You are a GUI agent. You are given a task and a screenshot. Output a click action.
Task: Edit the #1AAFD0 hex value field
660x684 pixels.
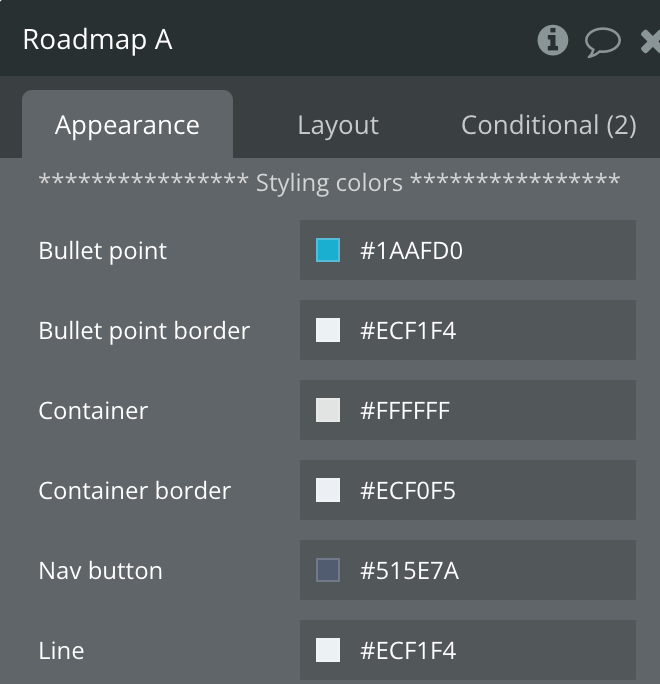tap(468, 250)
